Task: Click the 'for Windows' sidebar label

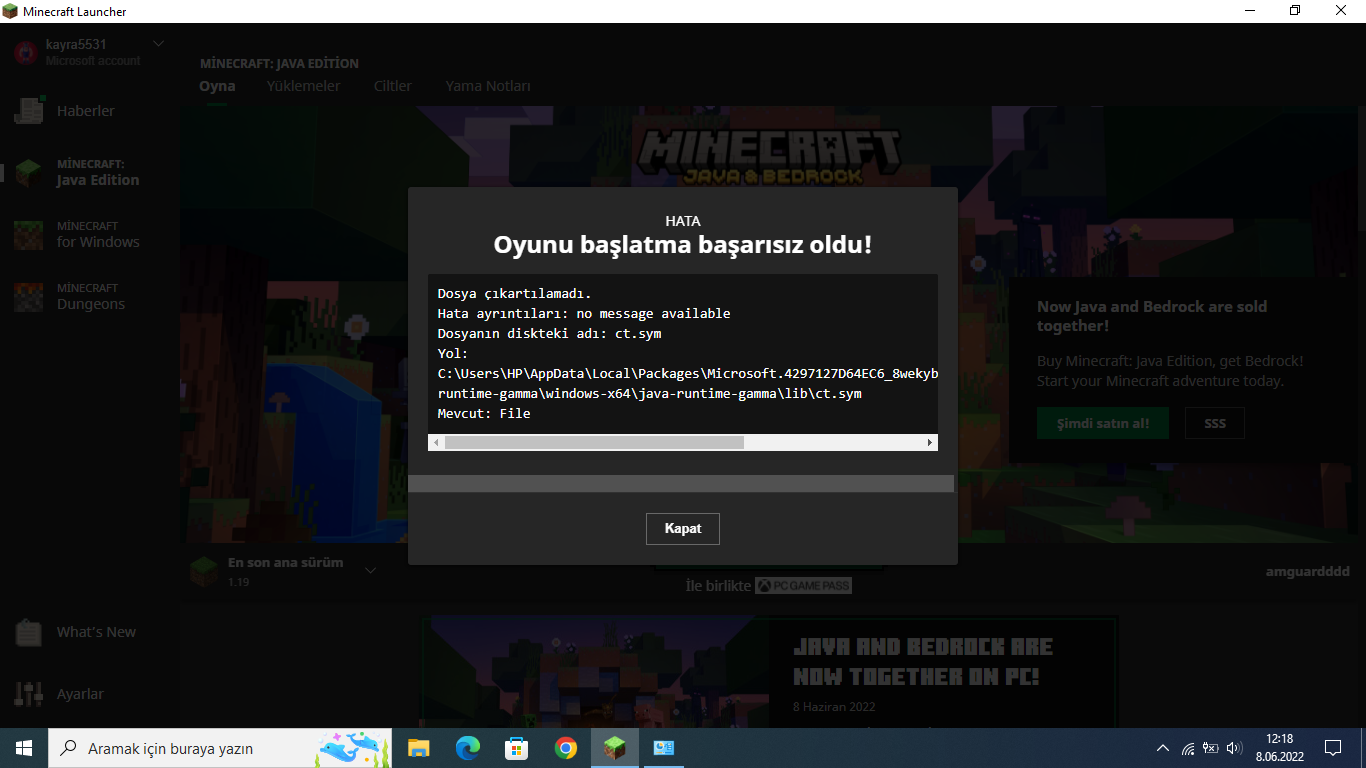Action: pos(98,242)
